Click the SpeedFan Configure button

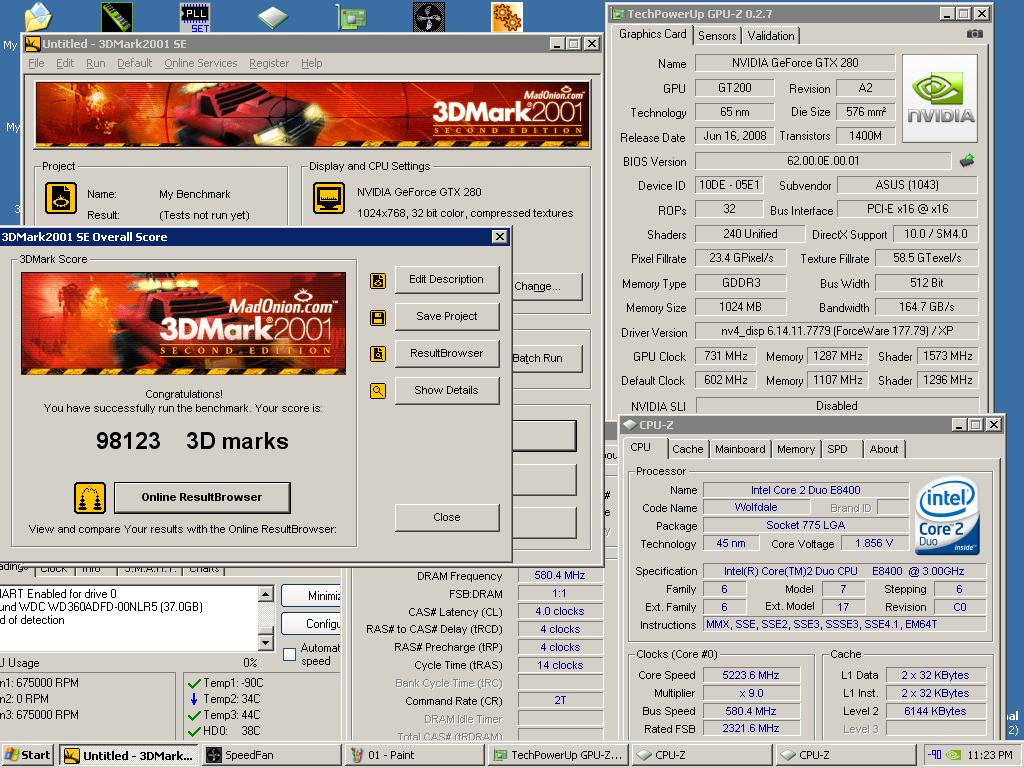[x=312, y=624]
